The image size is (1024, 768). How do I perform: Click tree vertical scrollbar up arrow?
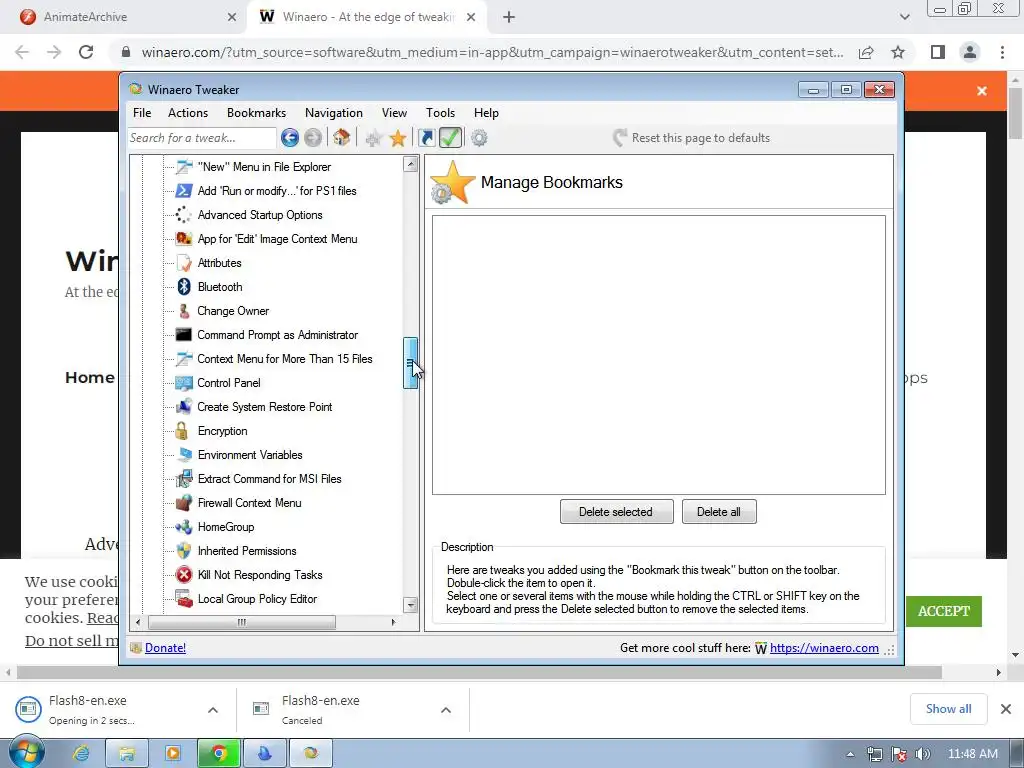coord(411,164)
